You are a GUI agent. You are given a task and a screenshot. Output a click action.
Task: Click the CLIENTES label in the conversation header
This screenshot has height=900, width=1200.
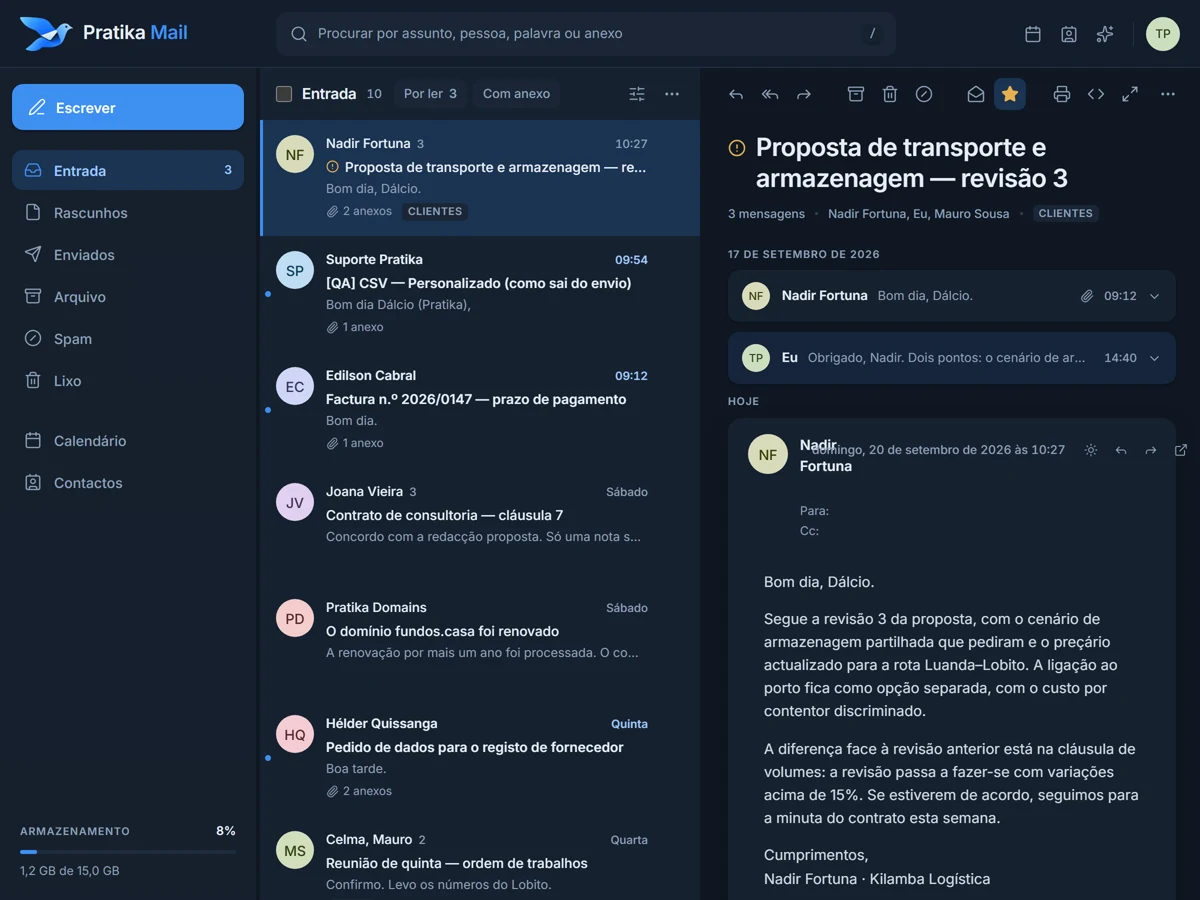[1065, 214]
